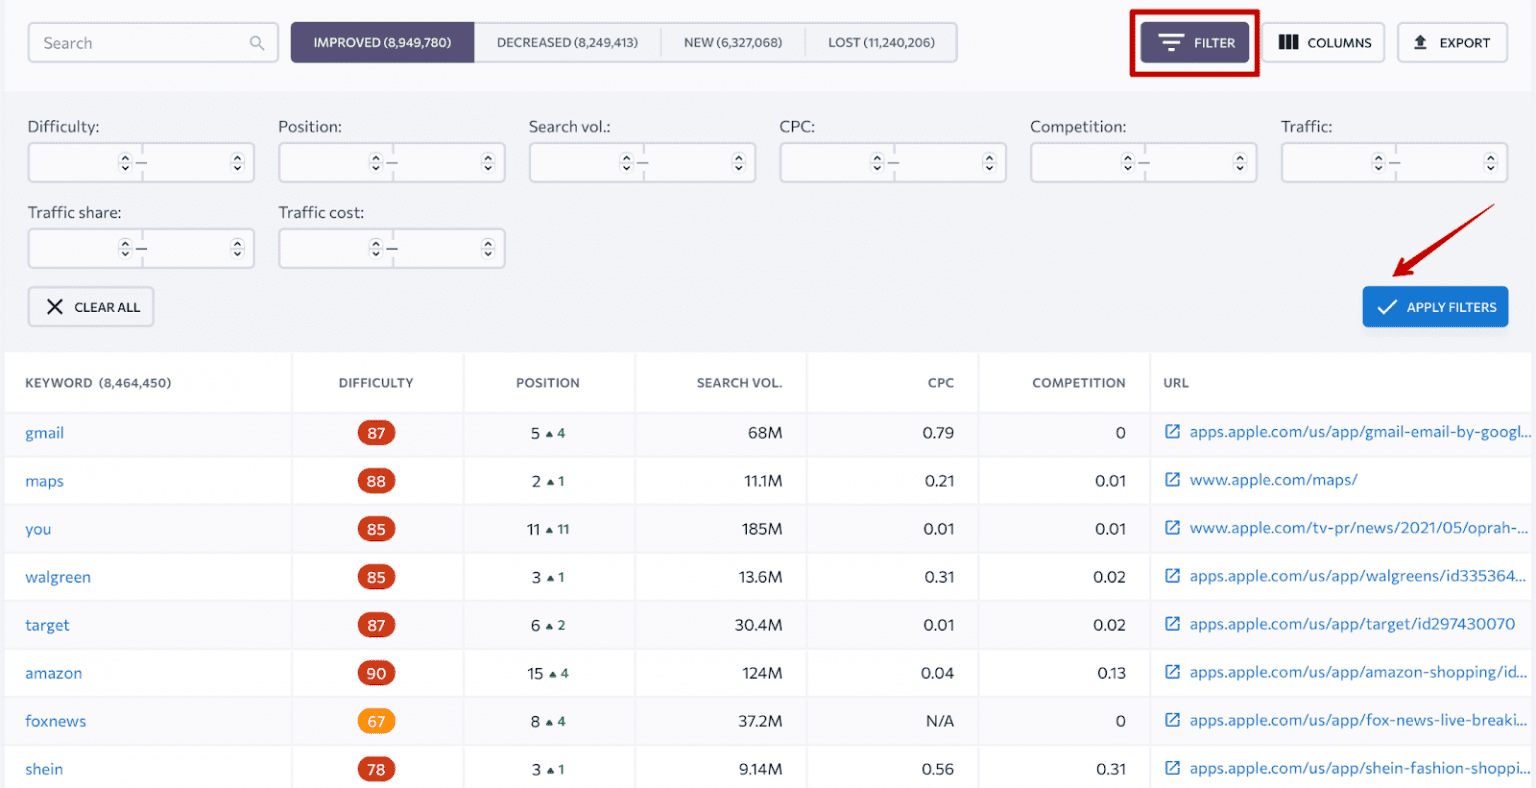The image size is (1536, 788).
Task: Click the Columns icon
Action: click(1290, 42)
